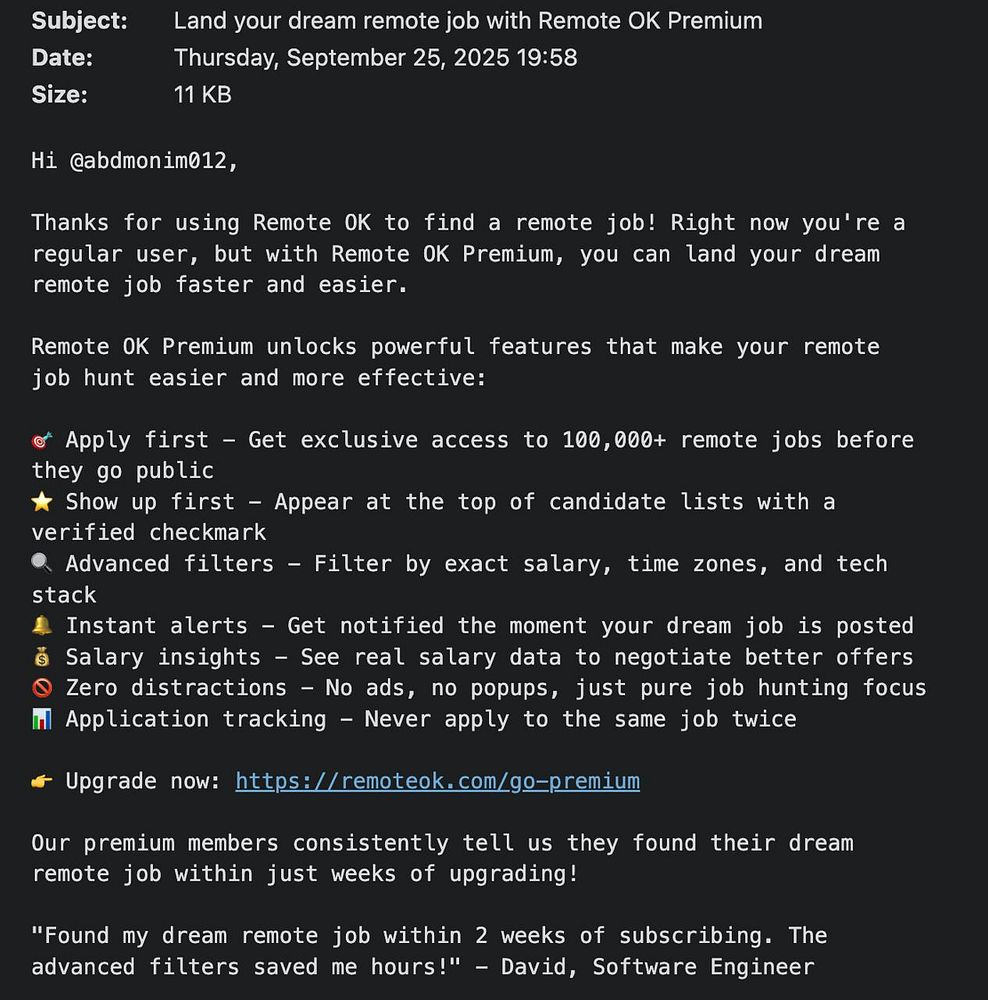
Task: Click the Subject field label
Action: (x=79, y=20)
